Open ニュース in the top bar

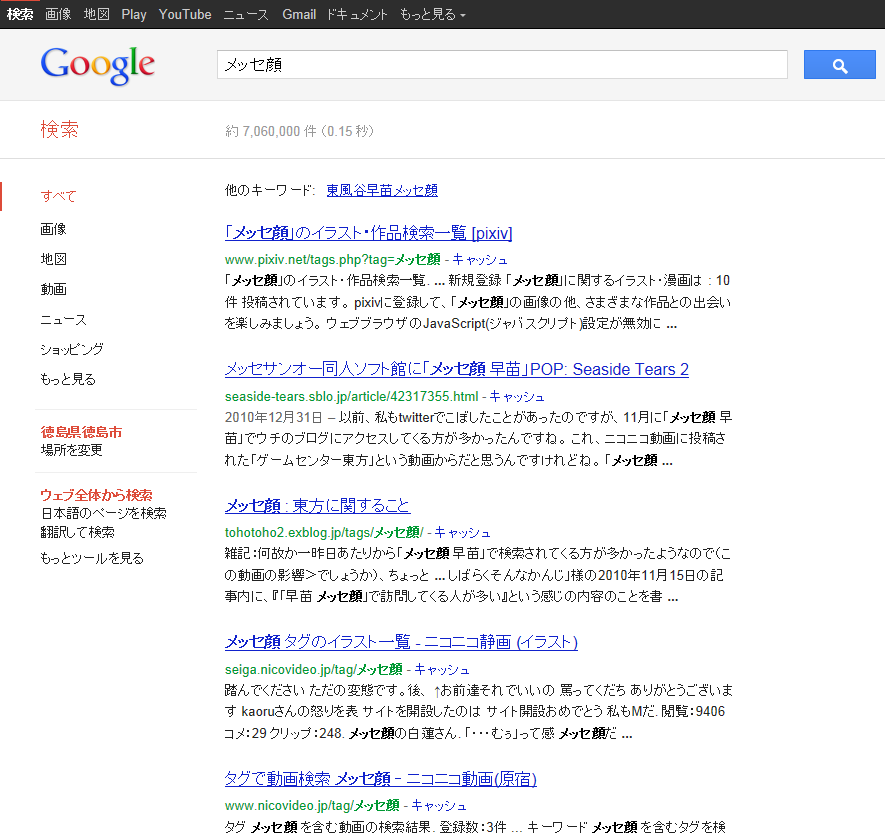[x=246, y=14]
